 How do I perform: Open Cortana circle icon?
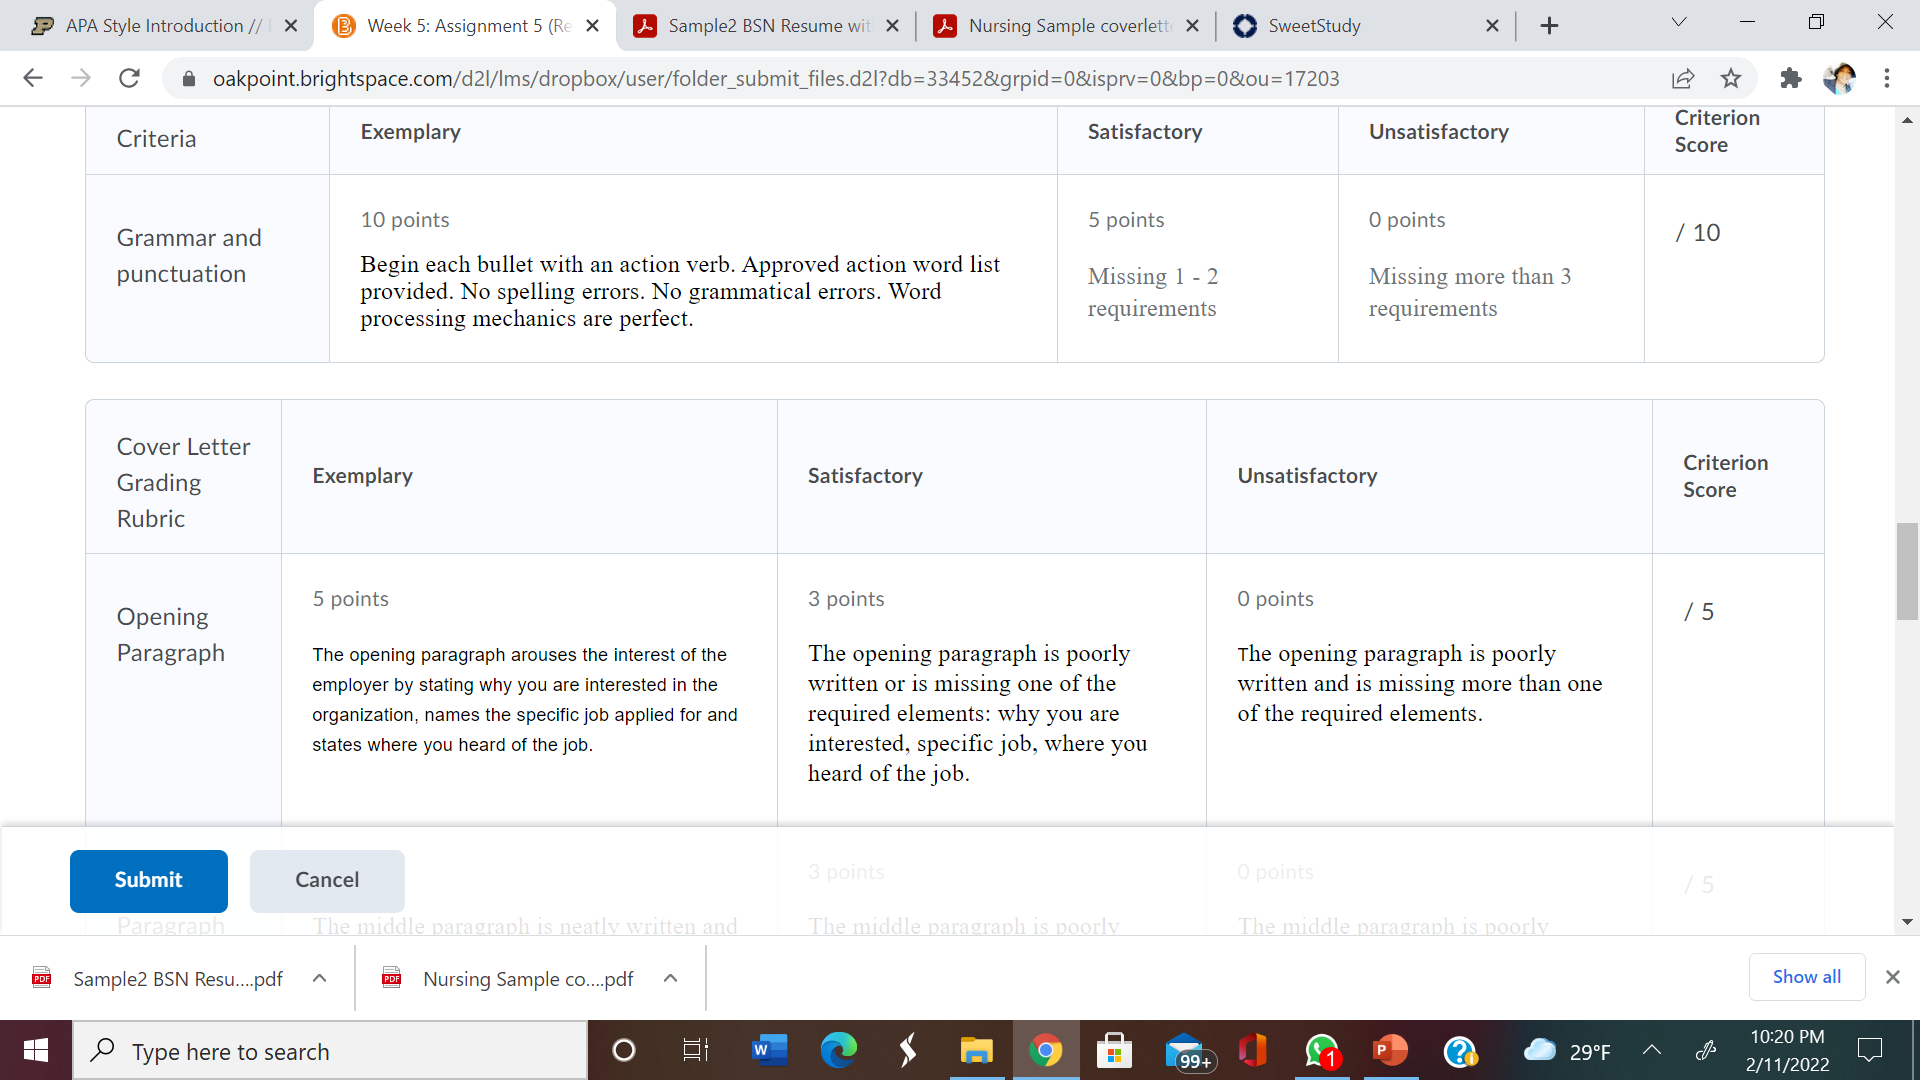(623, 1051)
